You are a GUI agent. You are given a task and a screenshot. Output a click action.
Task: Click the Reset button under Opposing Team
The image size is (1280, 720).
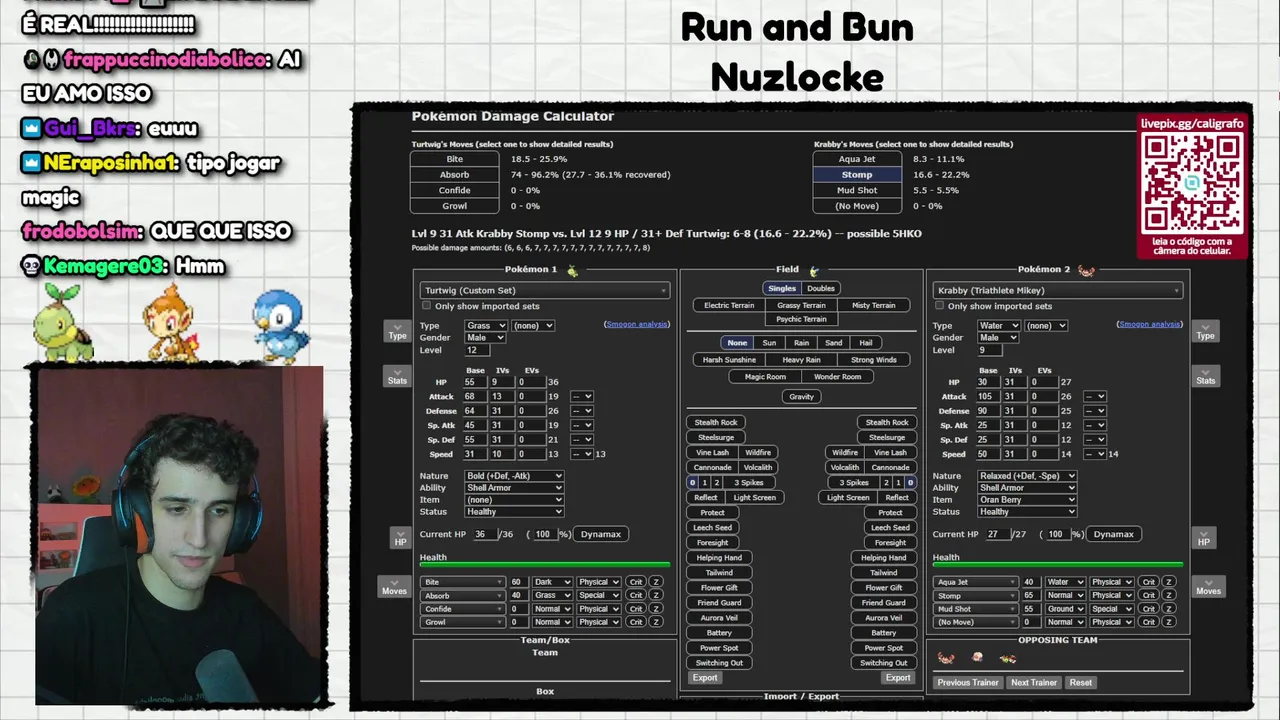click(1080, 682)
